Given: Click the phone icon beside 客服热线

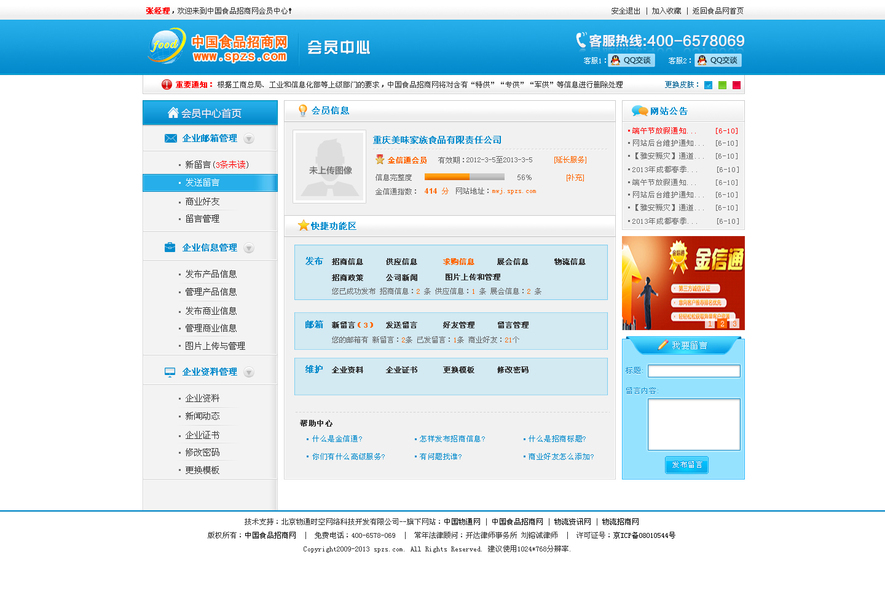Looking at the screenshot, I should [x=581, y=40].
